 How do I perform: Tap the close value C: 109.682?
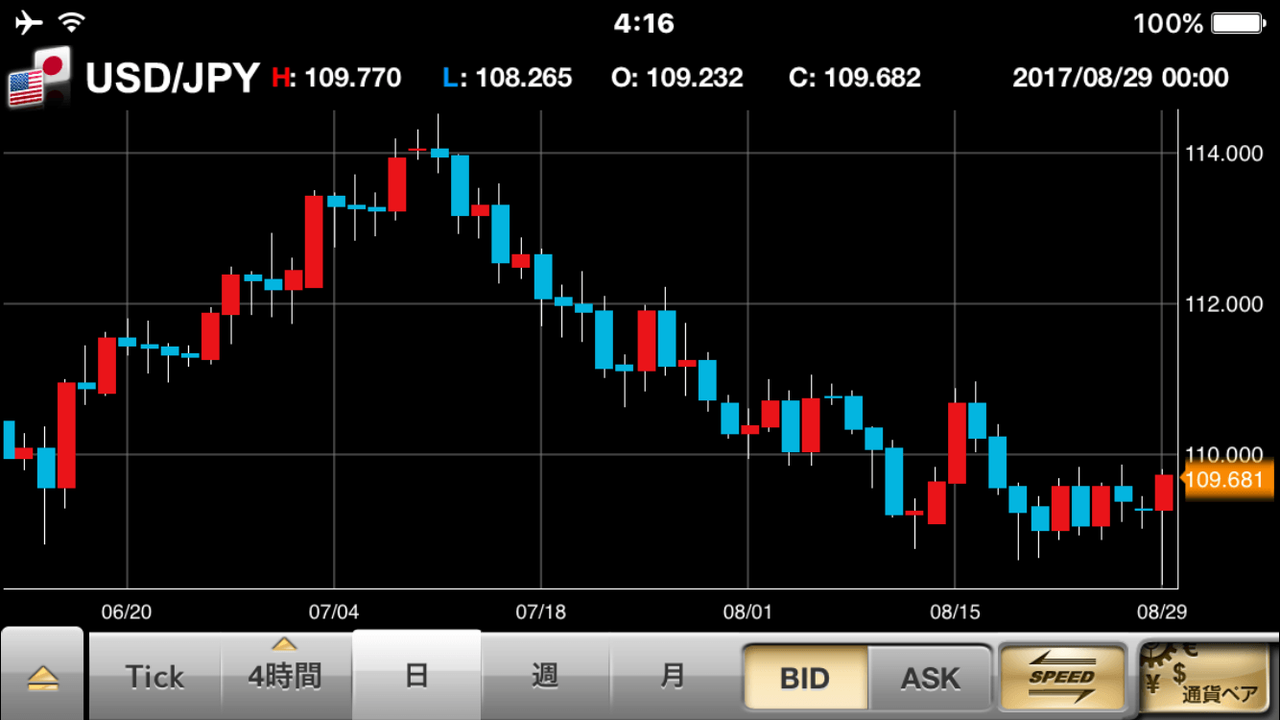click(855, 77)
